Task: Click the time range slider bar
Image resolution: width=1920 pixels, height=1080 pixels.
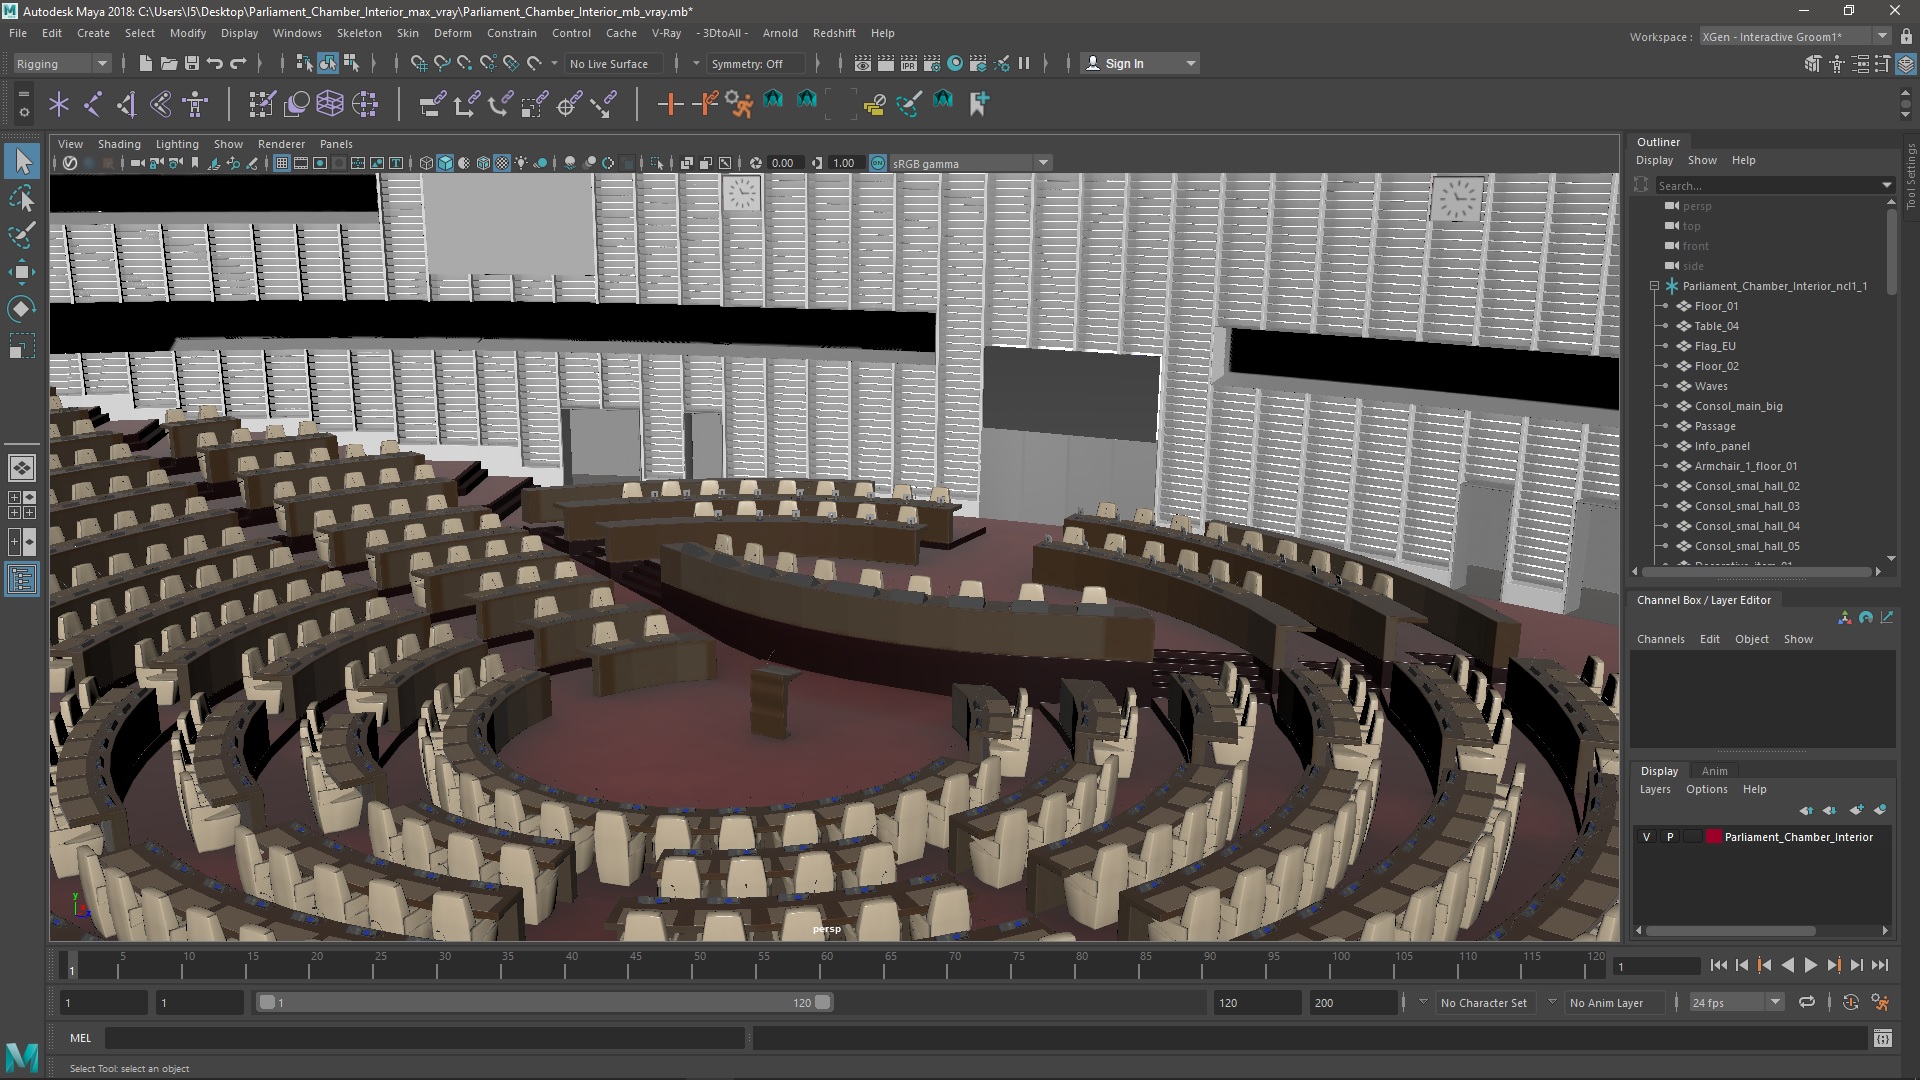Action: 545,1002
